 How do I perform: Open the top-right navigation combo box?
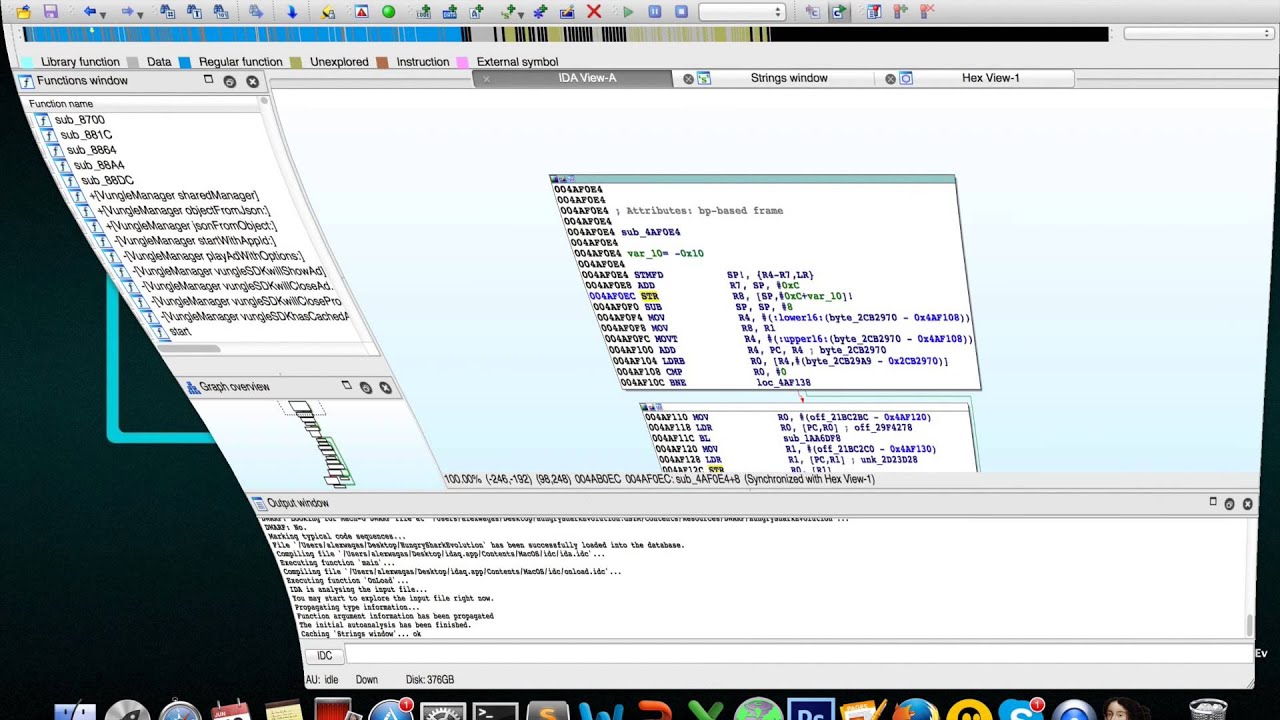(x=1198, y=34)
